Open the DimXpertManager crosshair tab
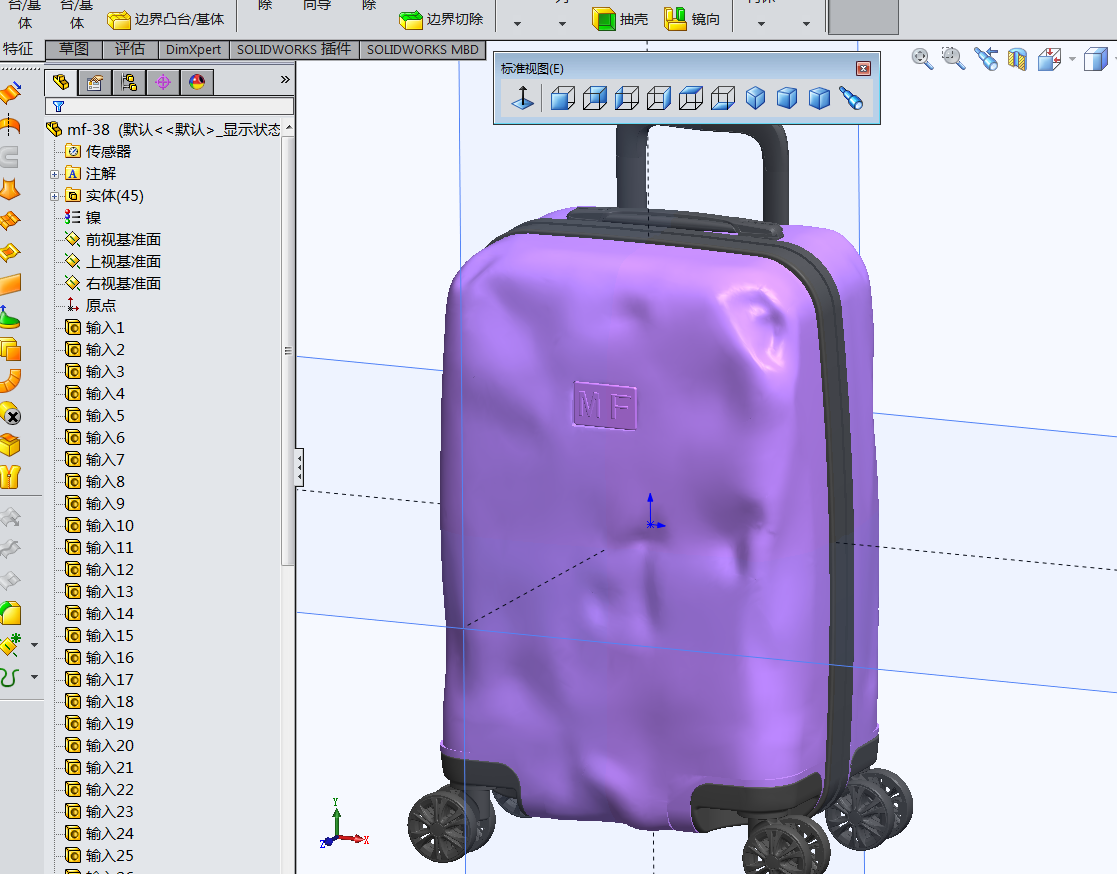Viewport: 1117px width, 874px height. (x=163, y=83)
